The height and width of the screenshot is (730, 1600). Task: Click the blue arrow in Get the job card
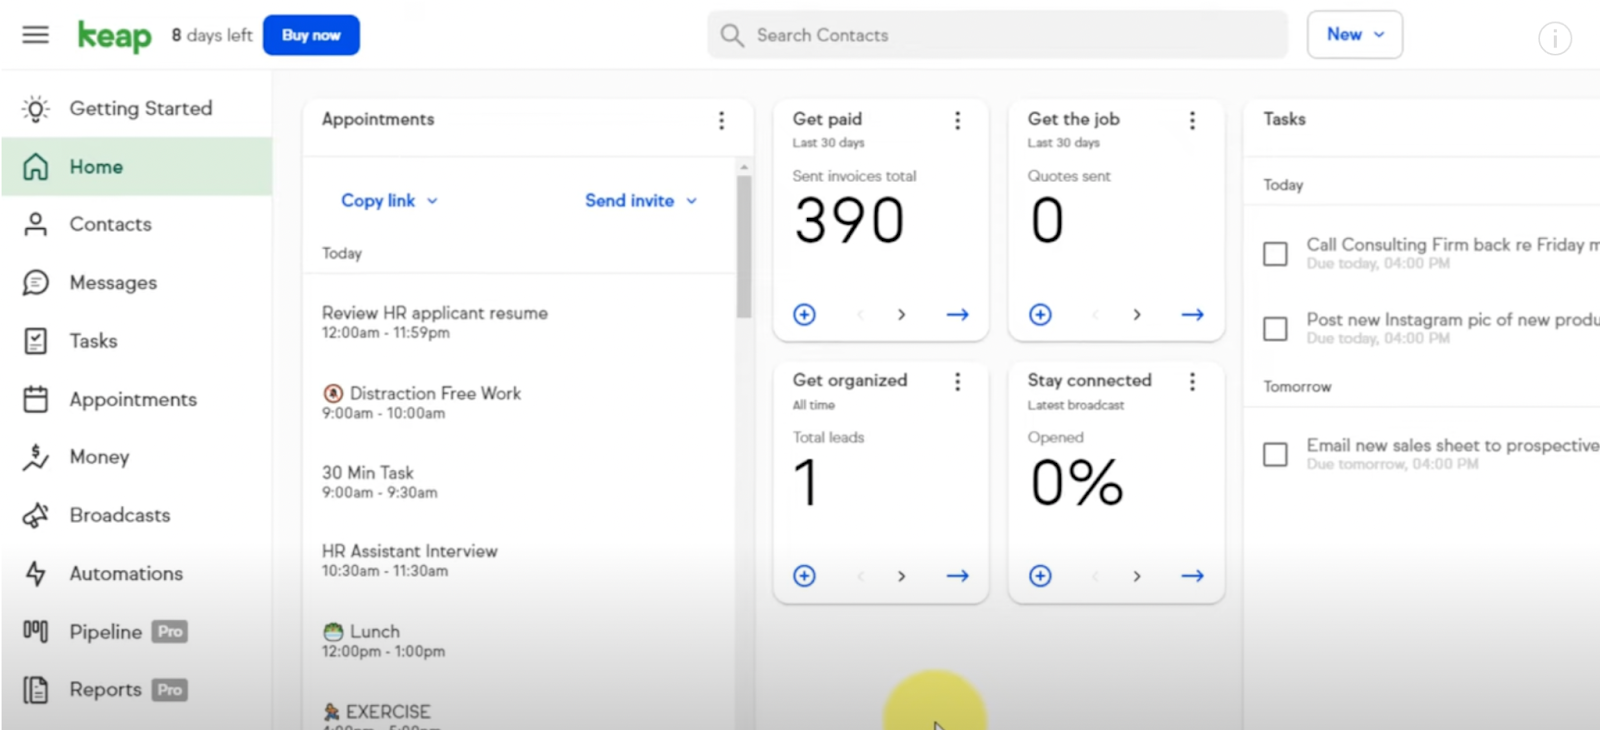pos(1192,315)
